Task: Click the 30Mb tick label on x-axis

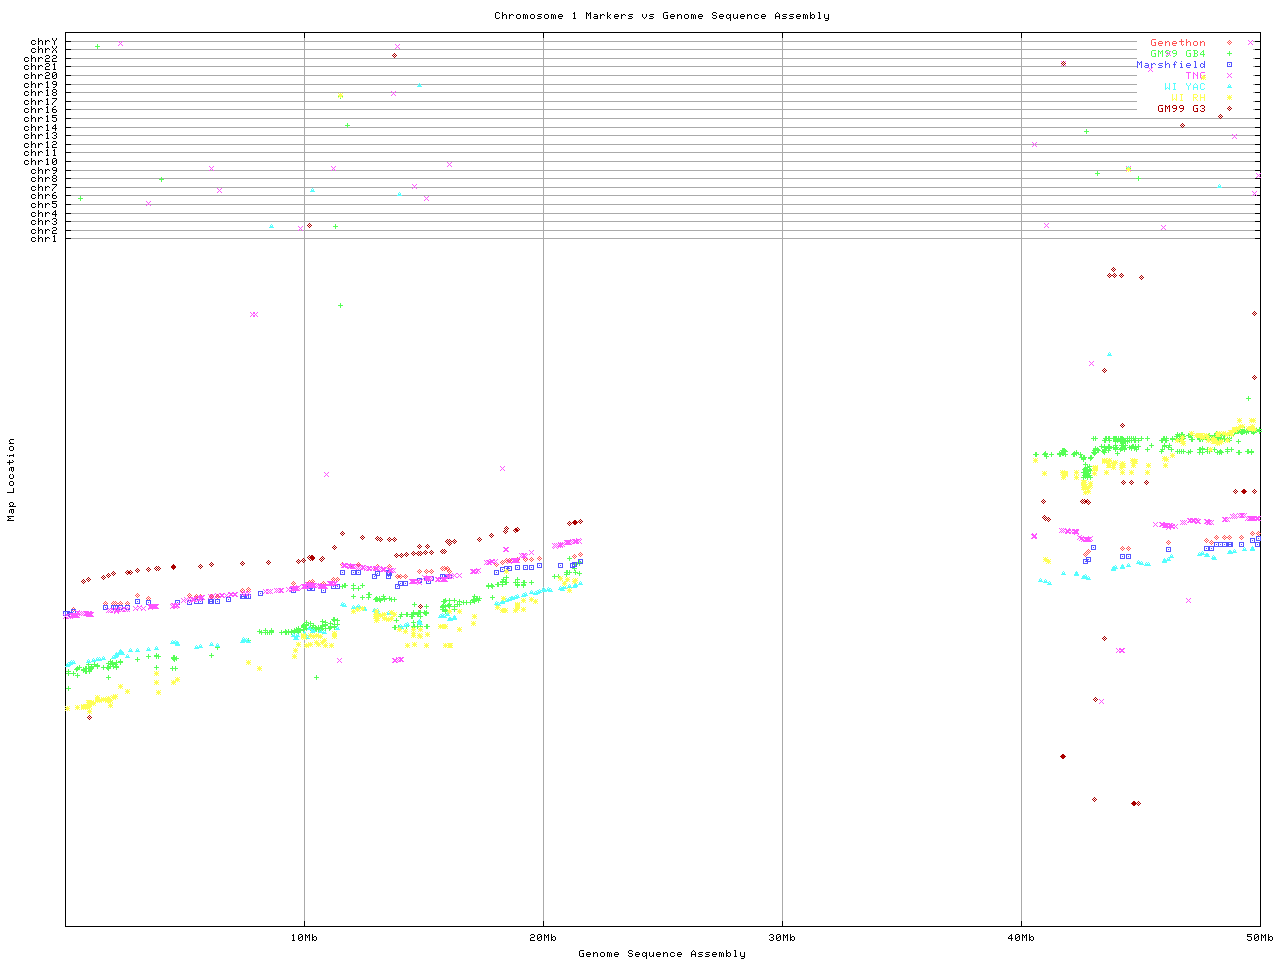Action: 782,938
